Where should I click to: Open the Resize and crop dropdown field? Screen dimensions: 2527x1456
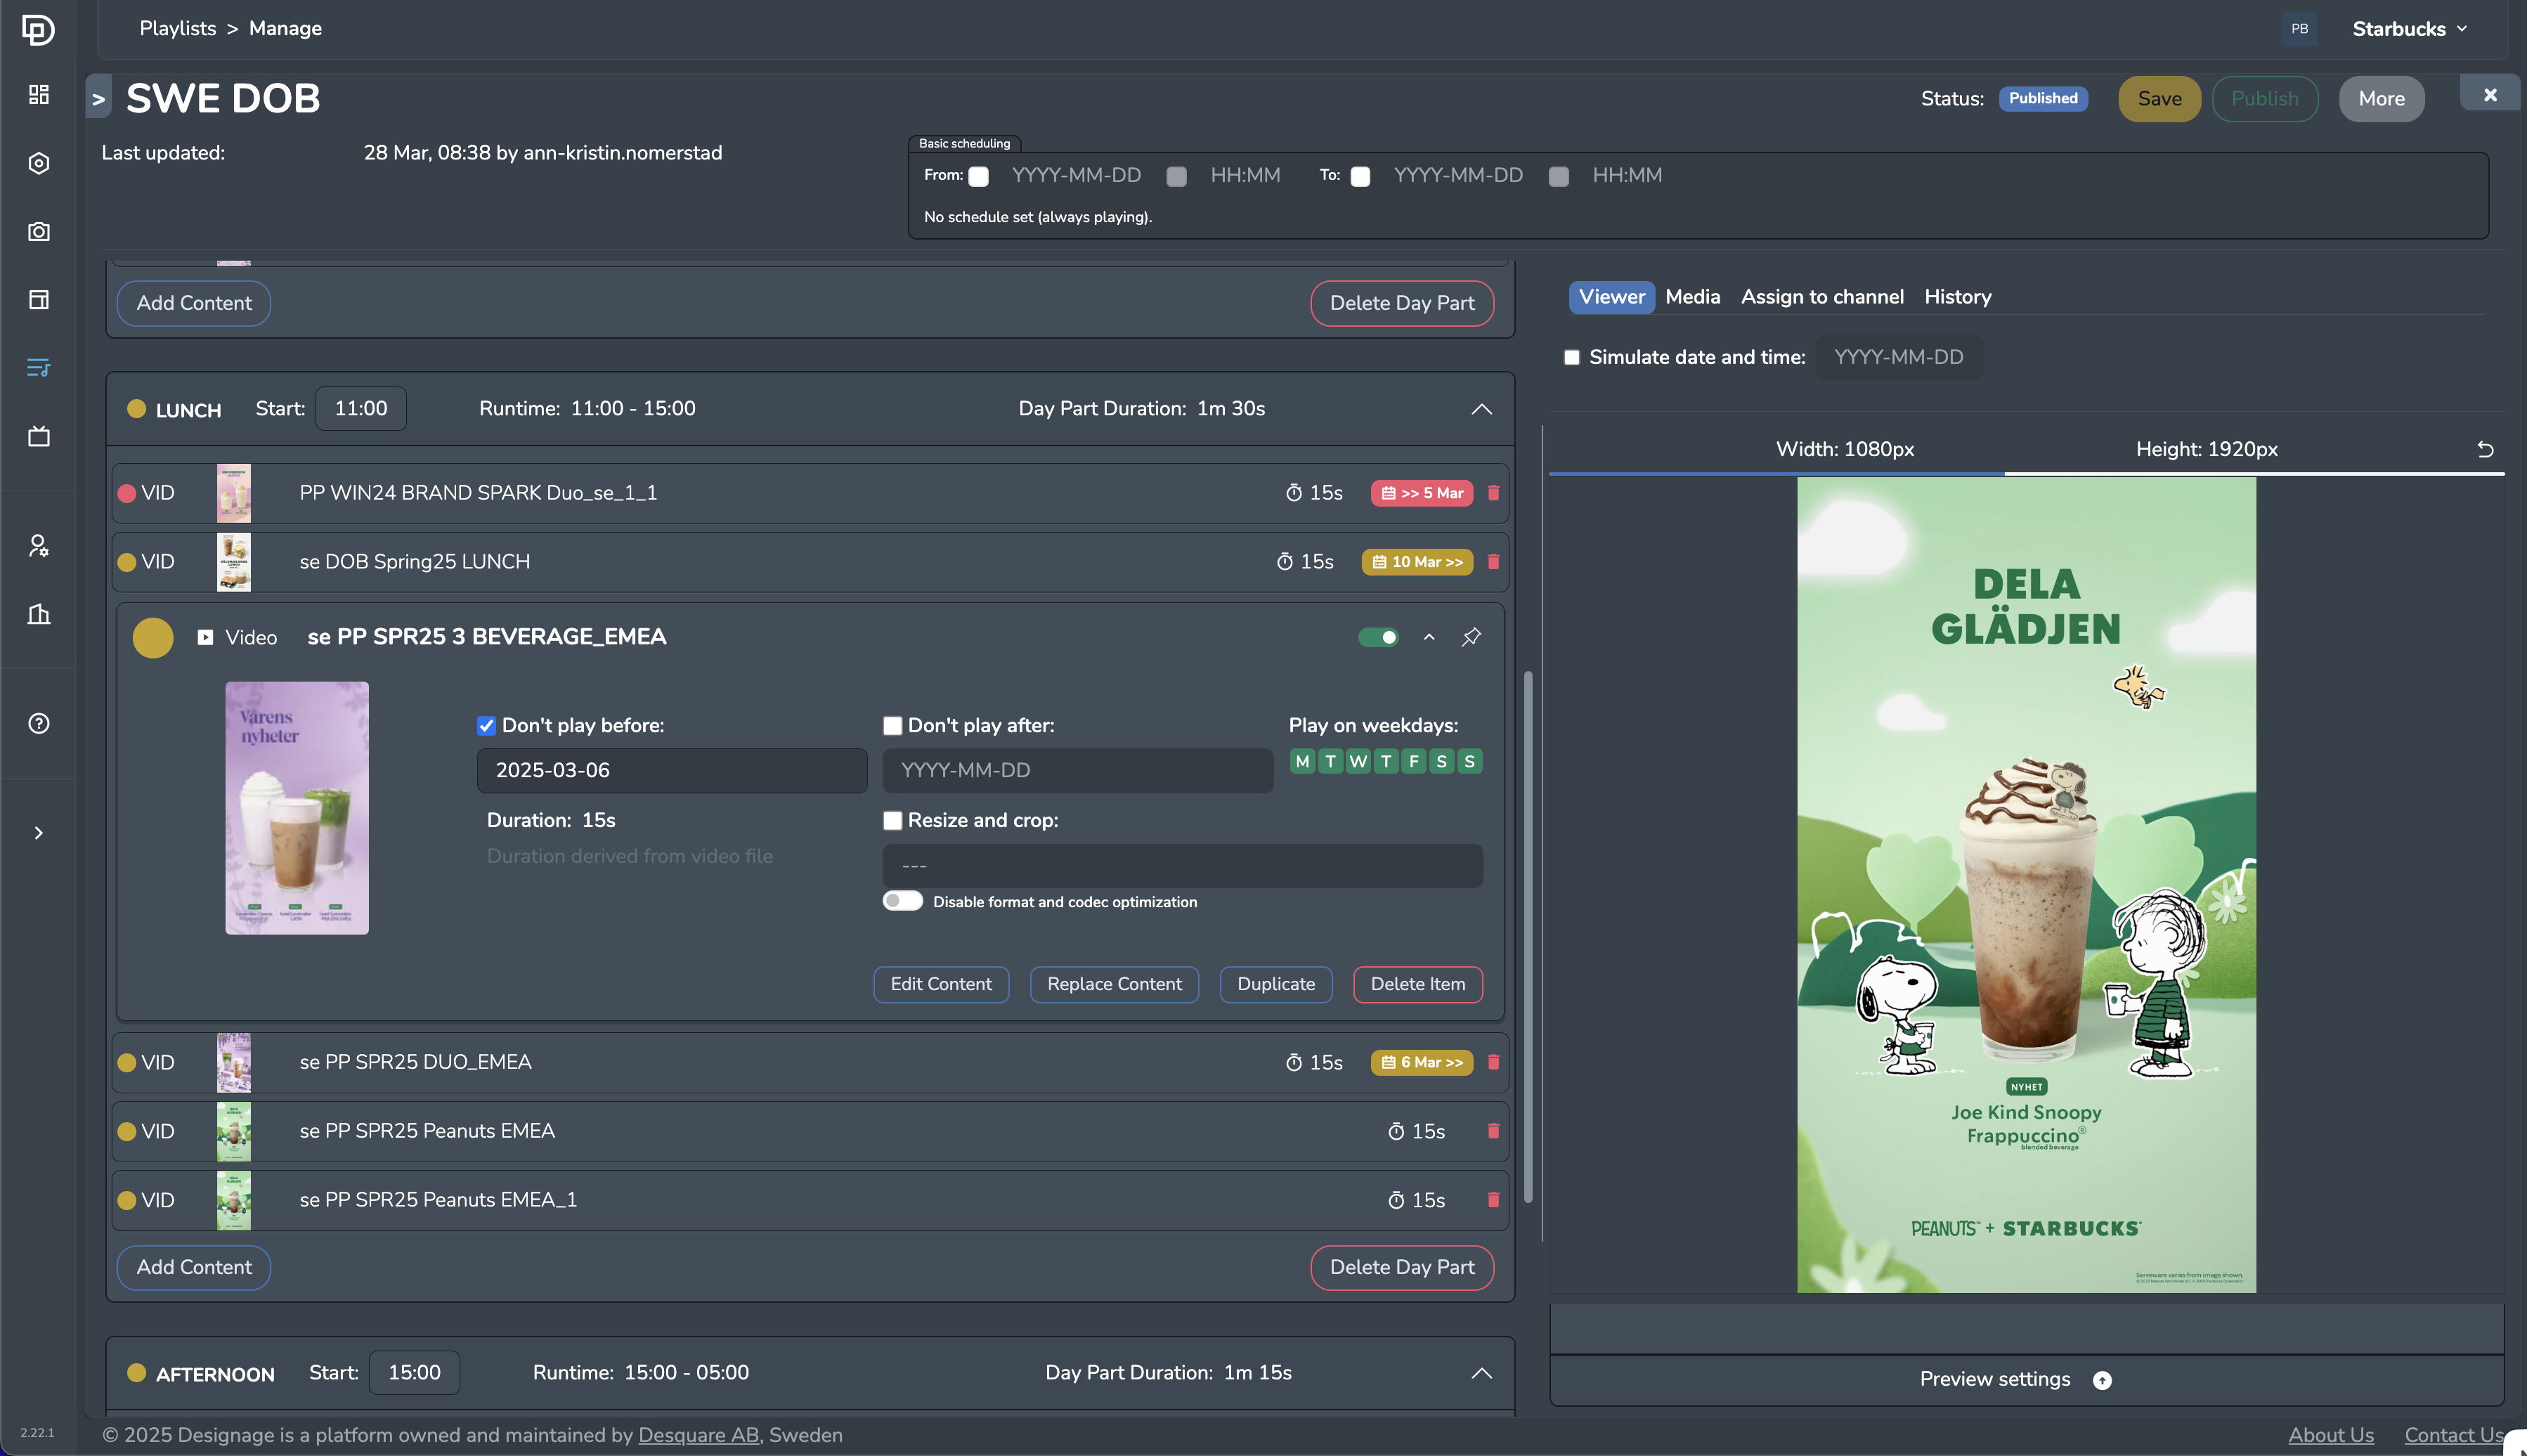[x=1182, y=866]
